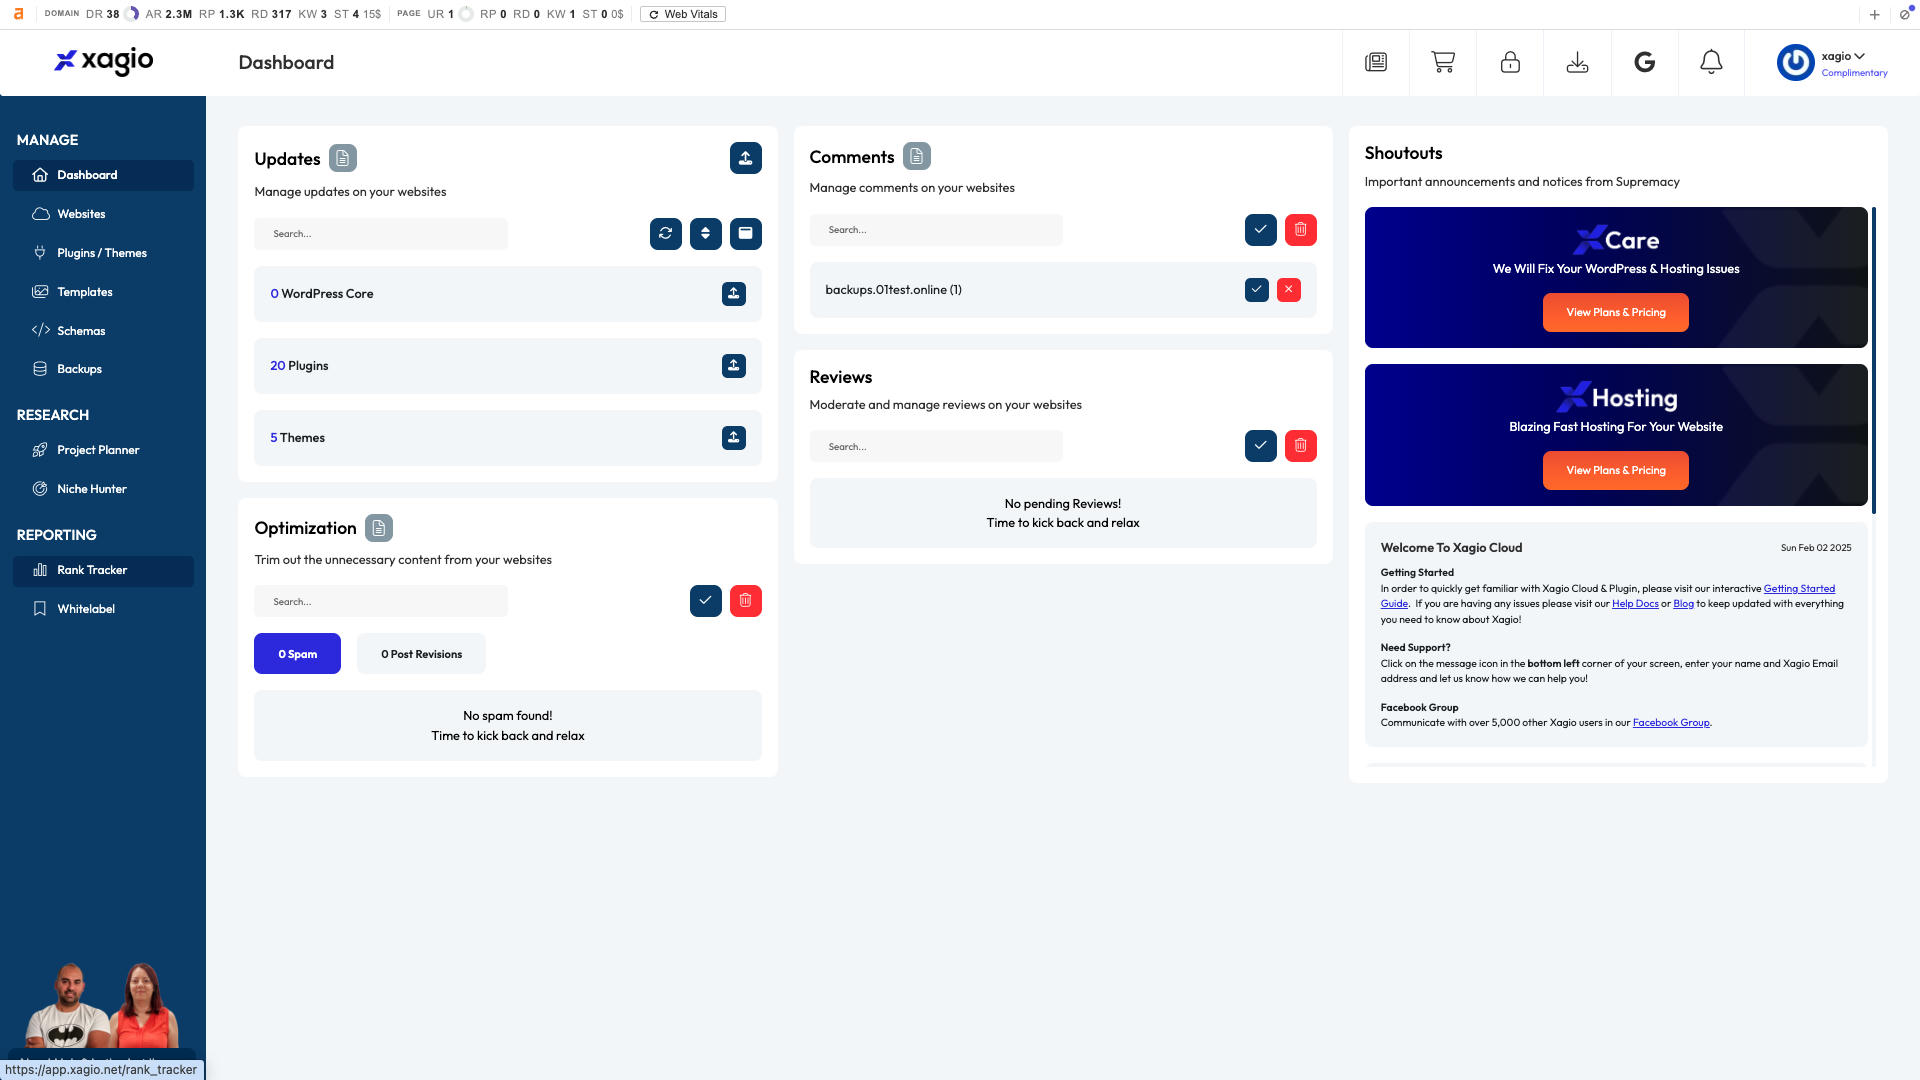The width and height of the screenshot is (1920, 1080).
Task: Click the Web Vitals button in SEO toolbar
Action: 683,14
